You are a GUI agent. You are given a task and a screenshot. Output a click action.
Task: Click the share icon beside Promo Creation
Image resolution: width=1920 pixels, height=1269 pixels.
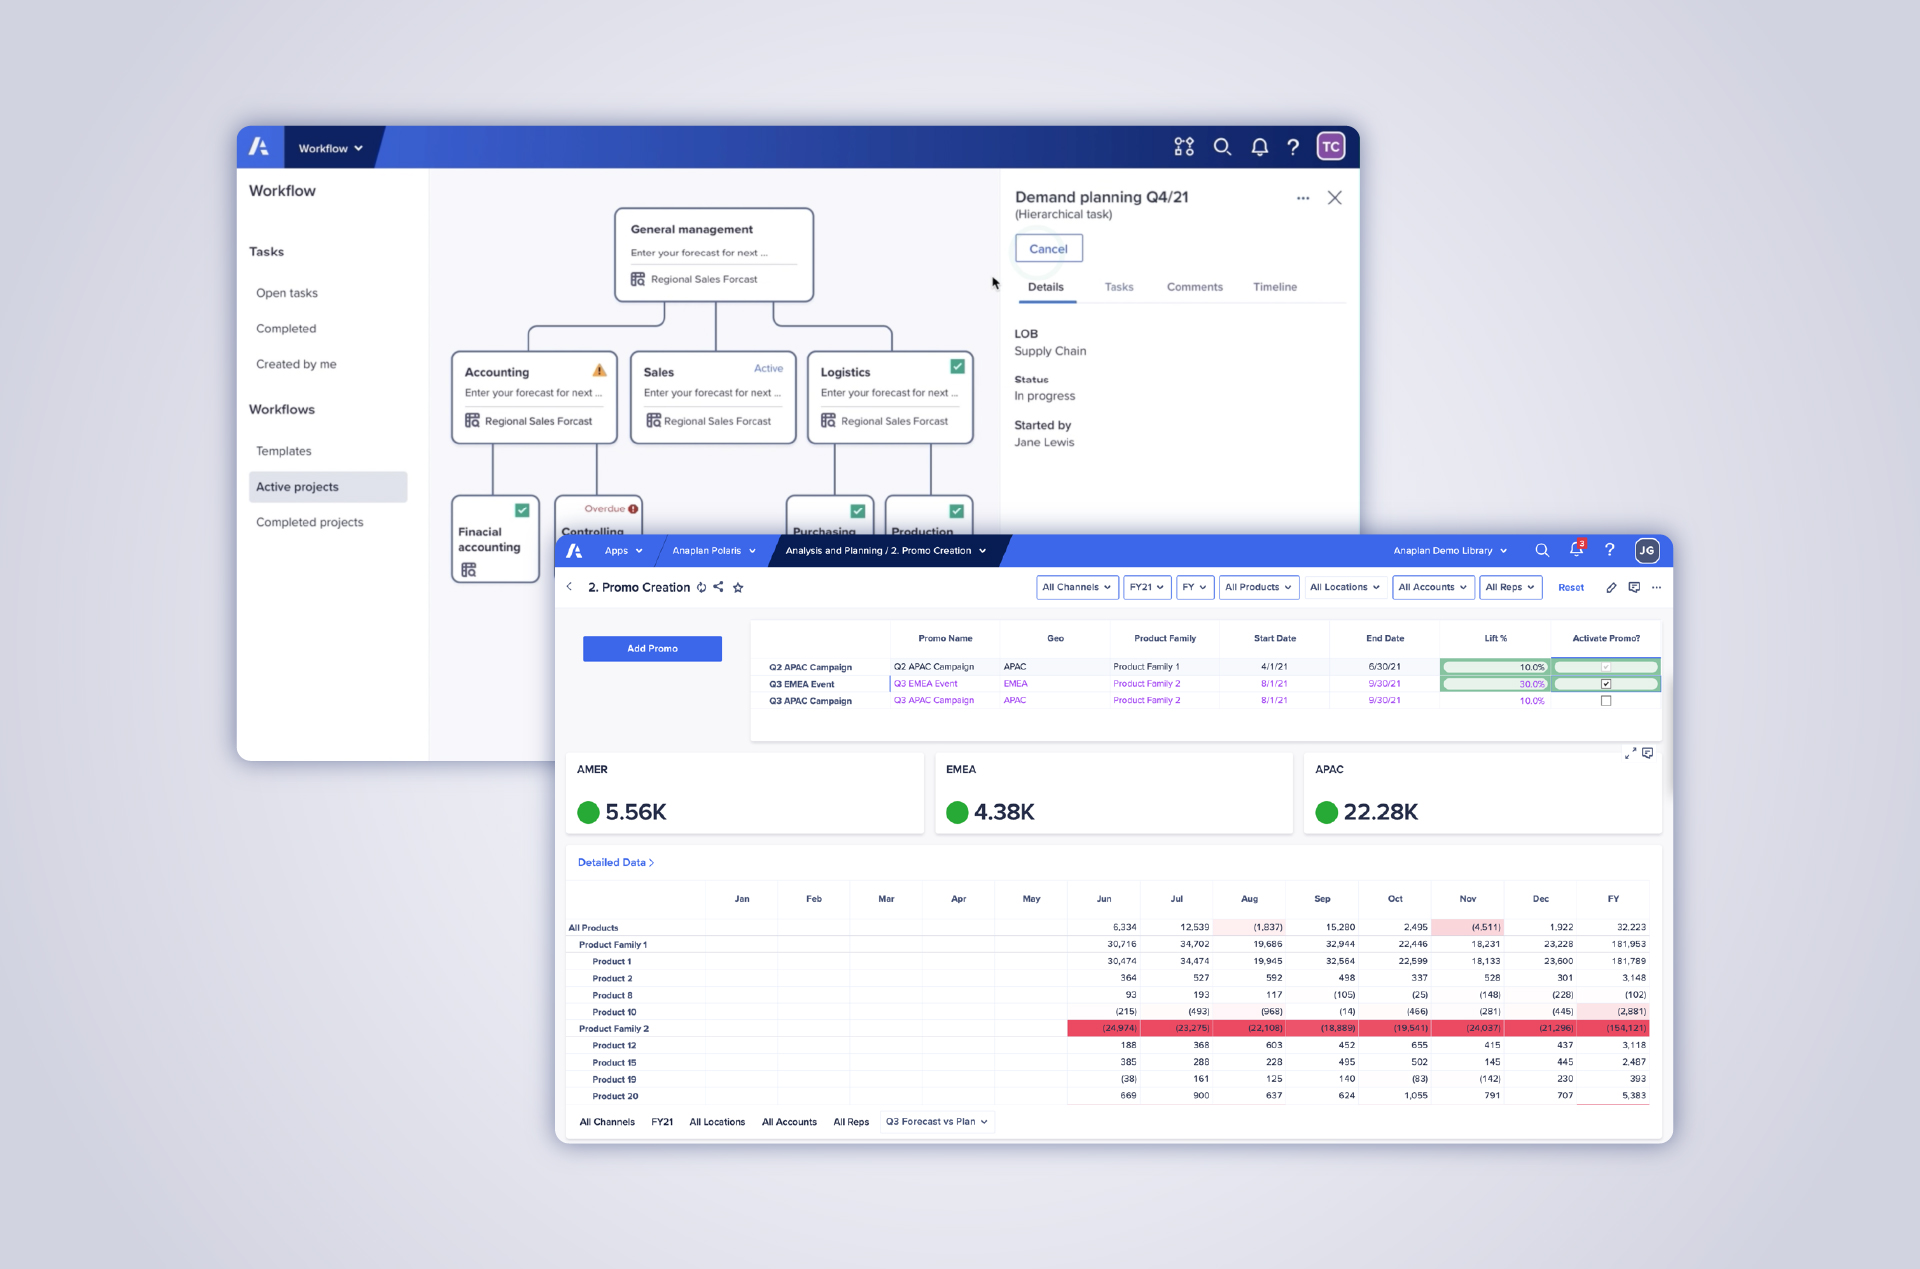tap(718, 587)
